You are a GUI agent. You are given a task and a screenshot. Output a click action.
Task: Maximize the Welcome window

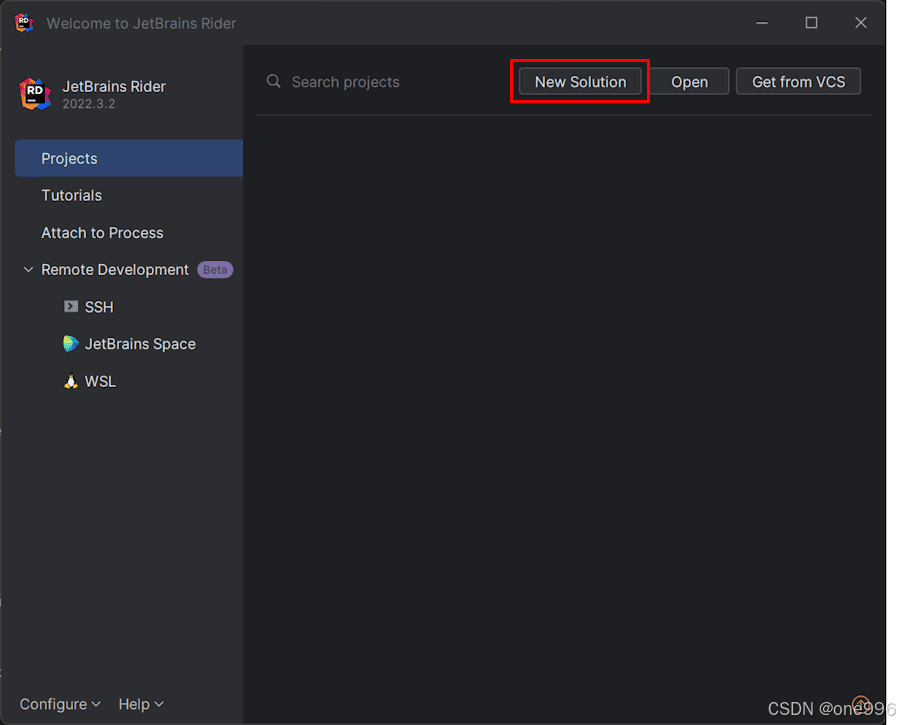(x=811, y=23)
